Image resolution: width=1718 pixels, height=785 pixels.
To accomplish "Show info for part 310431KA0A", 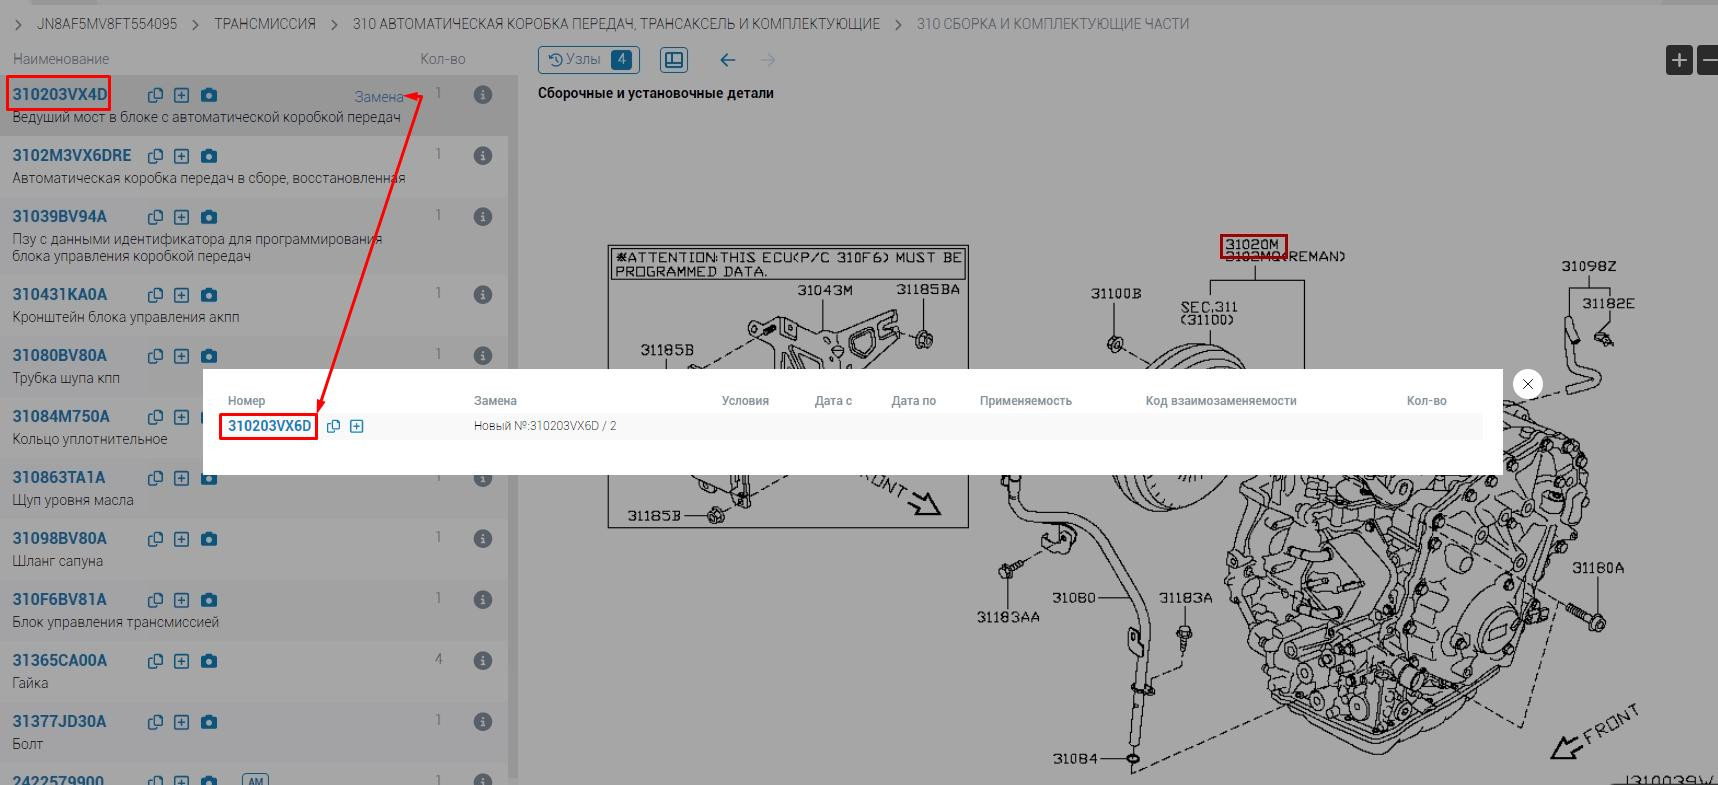I will (482, 295).
